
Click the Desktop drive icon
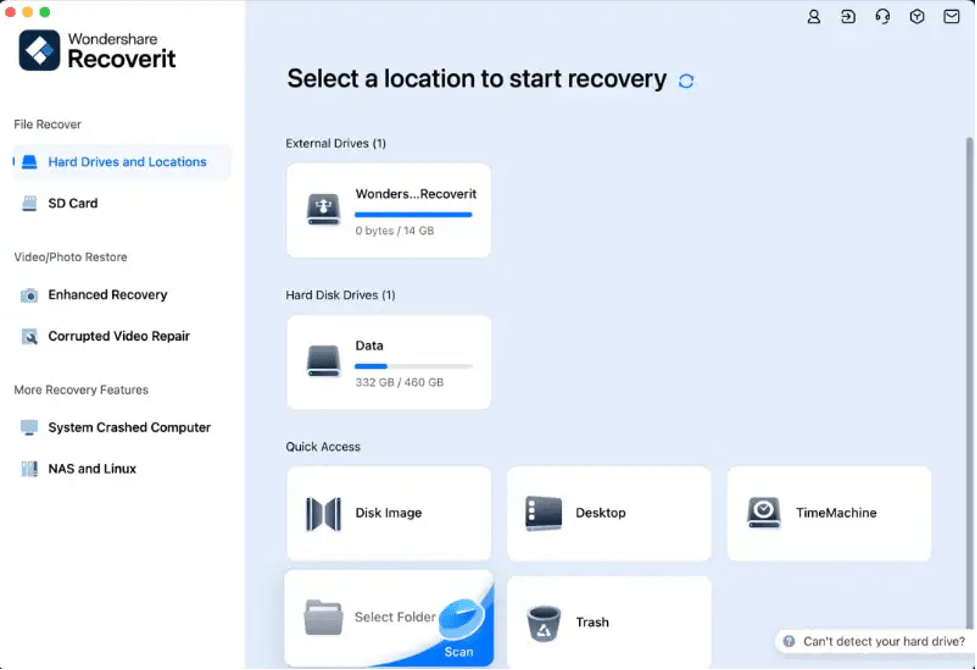point(543,513)
